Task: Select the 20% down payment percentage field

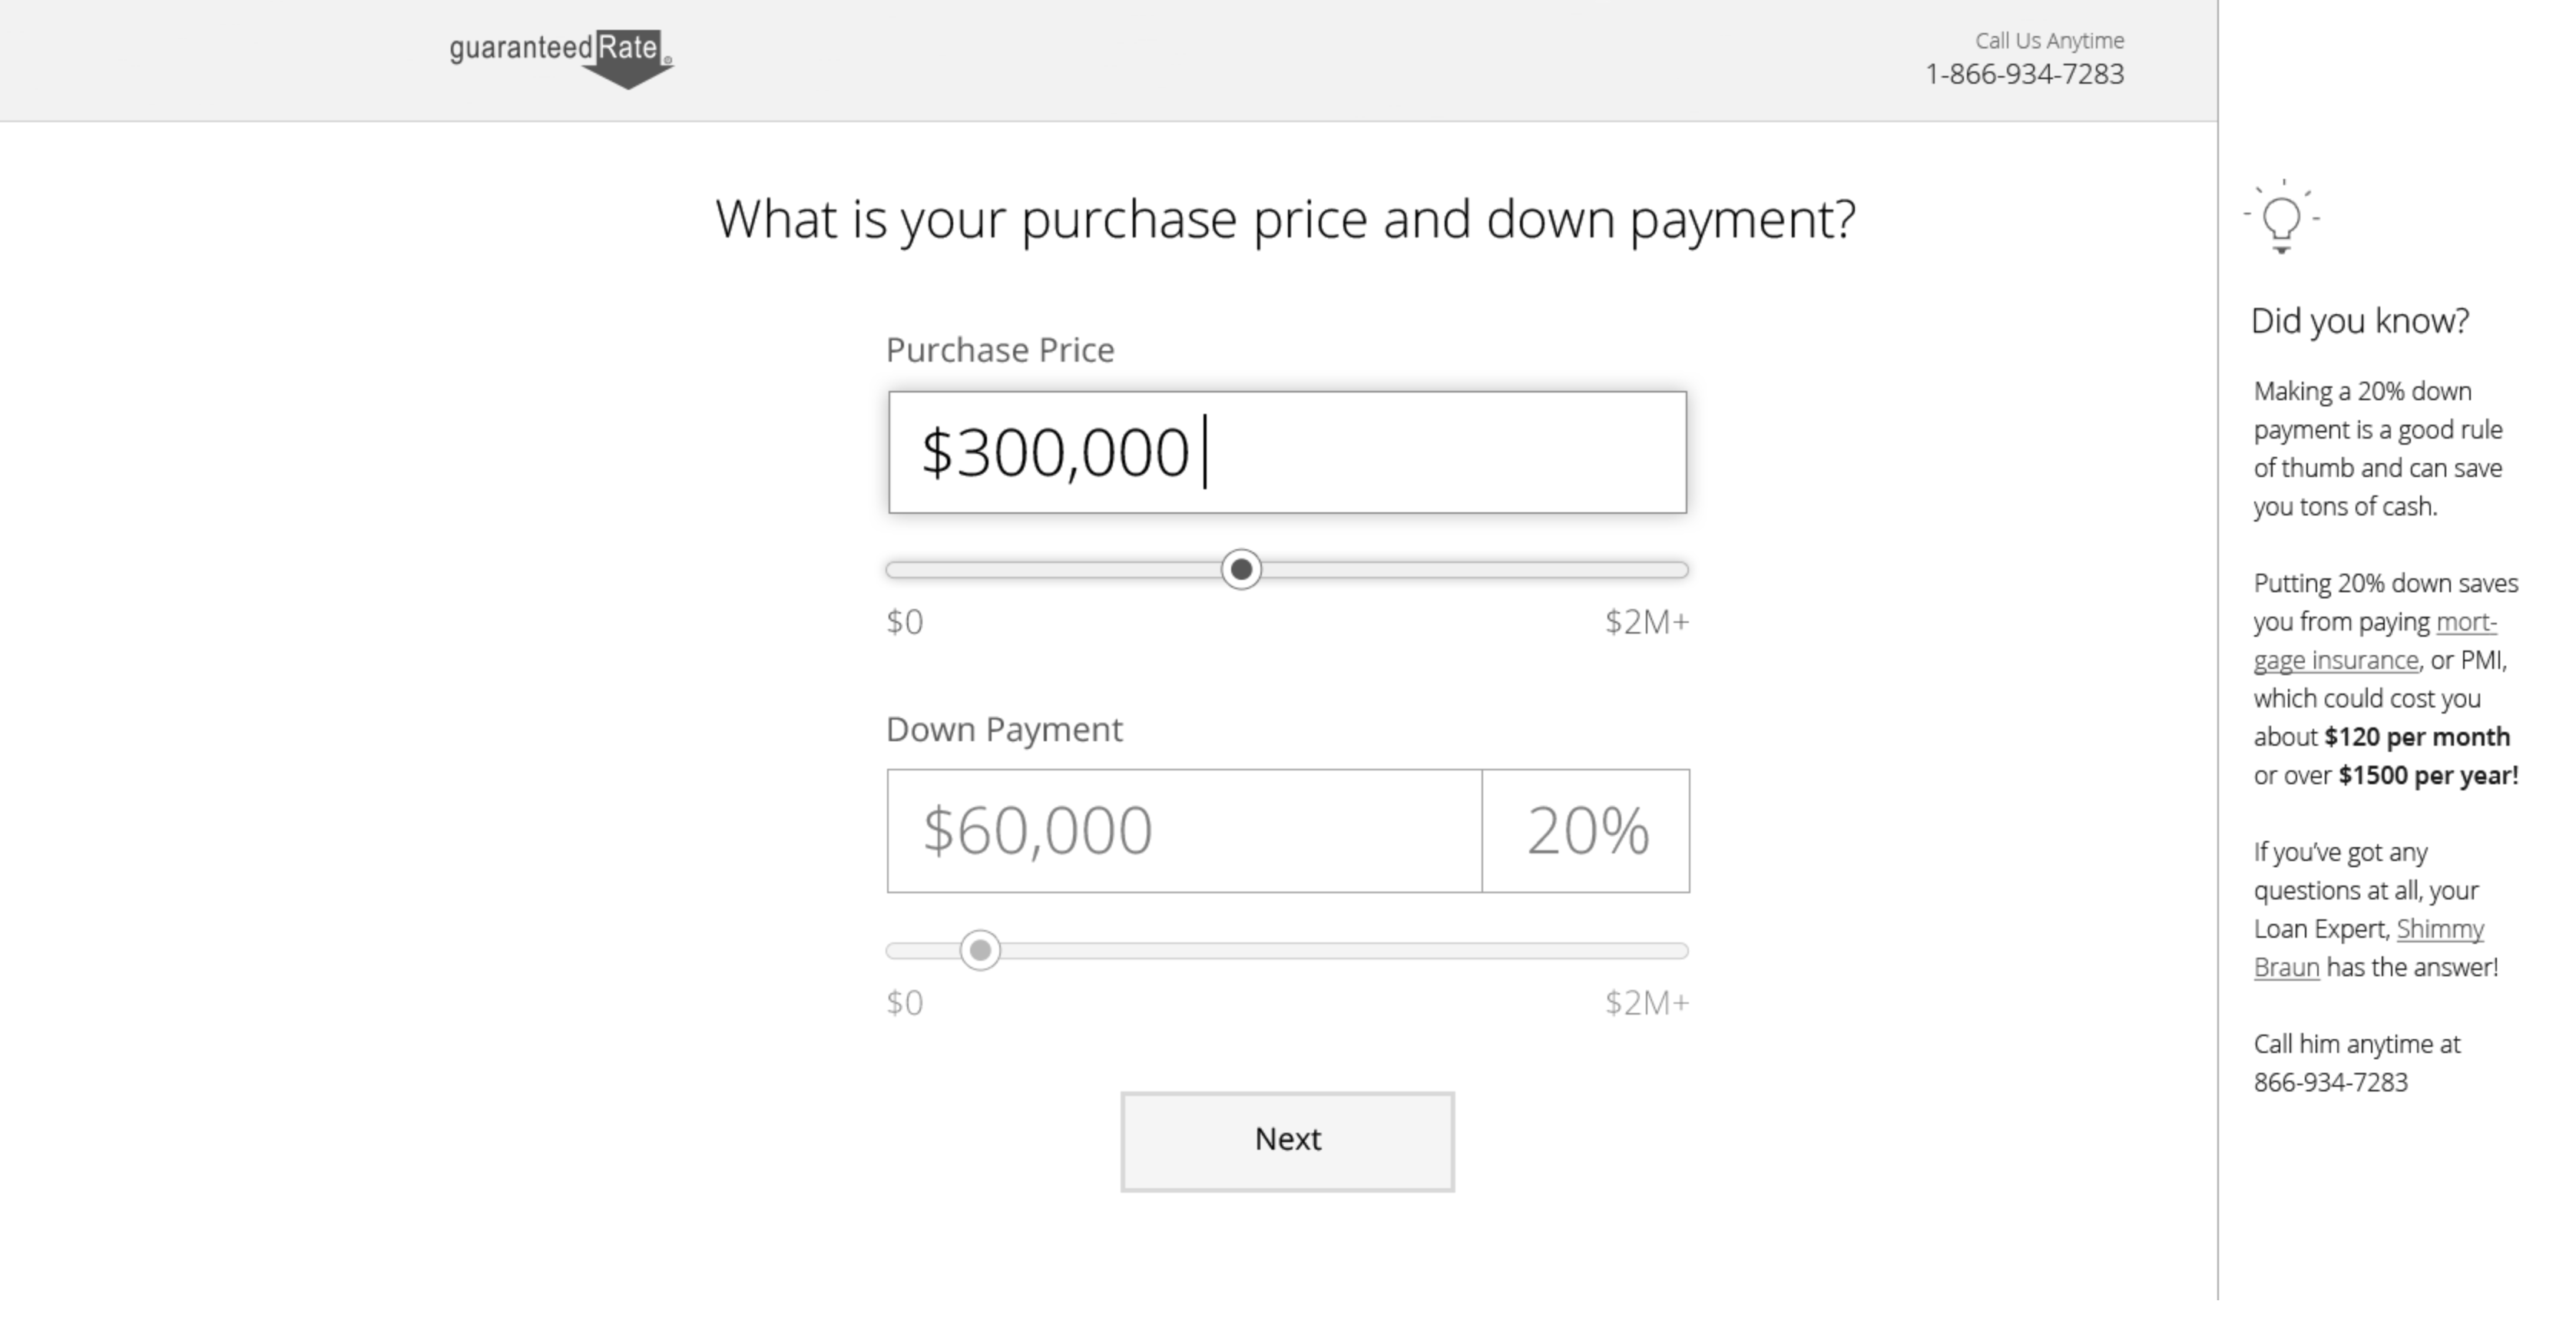Action: pyautogui.click(x=1586, y=831)
